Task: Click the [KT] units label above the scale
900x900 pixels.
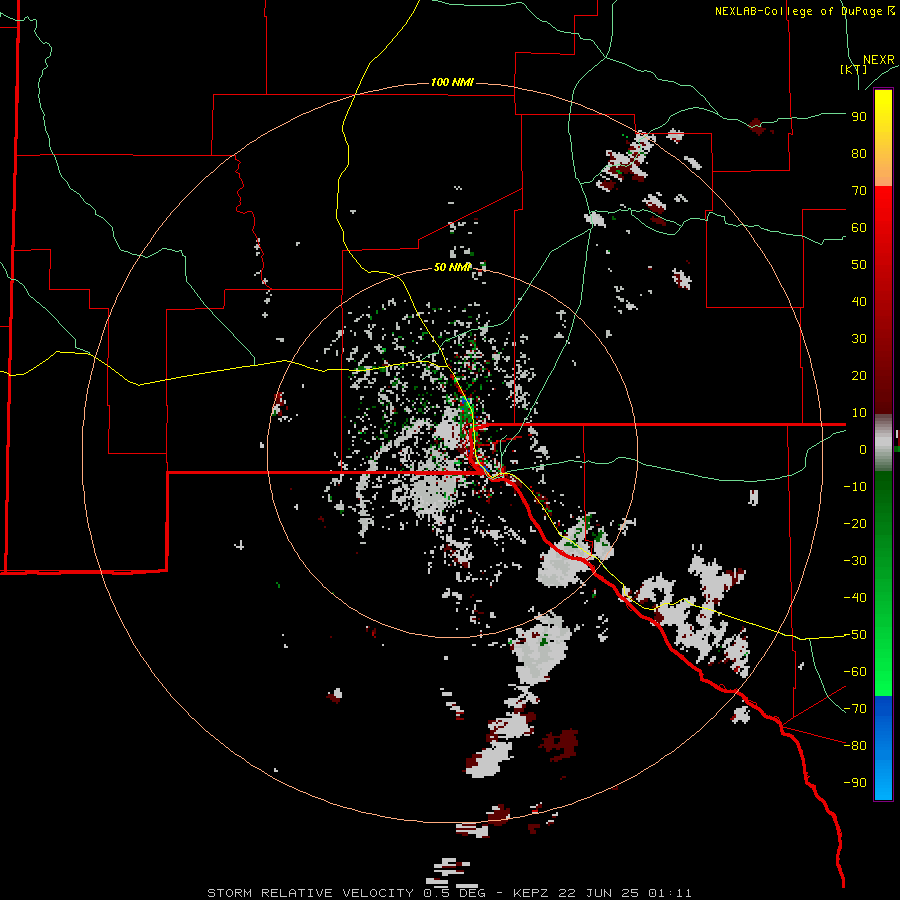Action: [853, 69]
